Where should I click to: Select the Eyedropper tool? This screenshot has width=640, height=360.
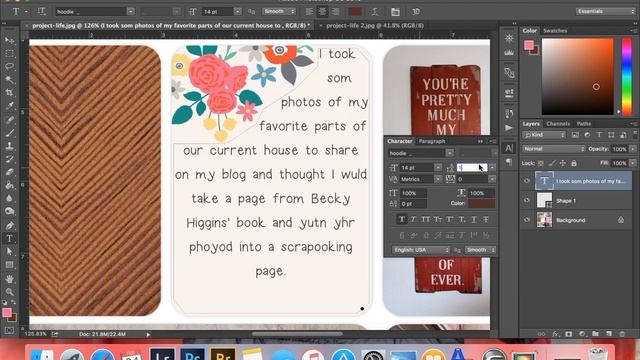pos(9,106)
